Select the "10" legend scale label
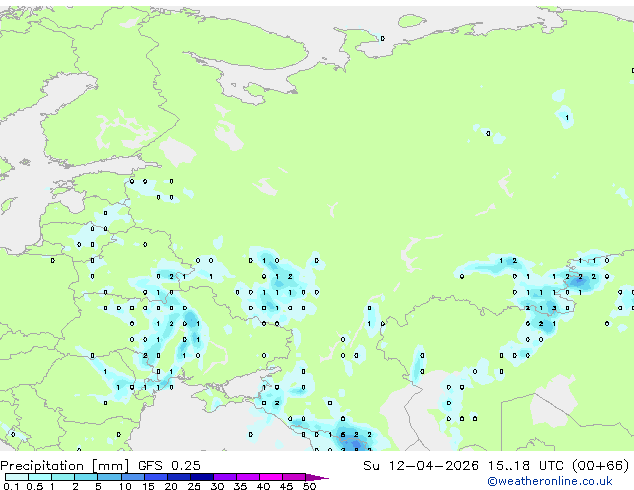Image resolution: width=634 pixels, height=490 pixels. tap(125, 486)
